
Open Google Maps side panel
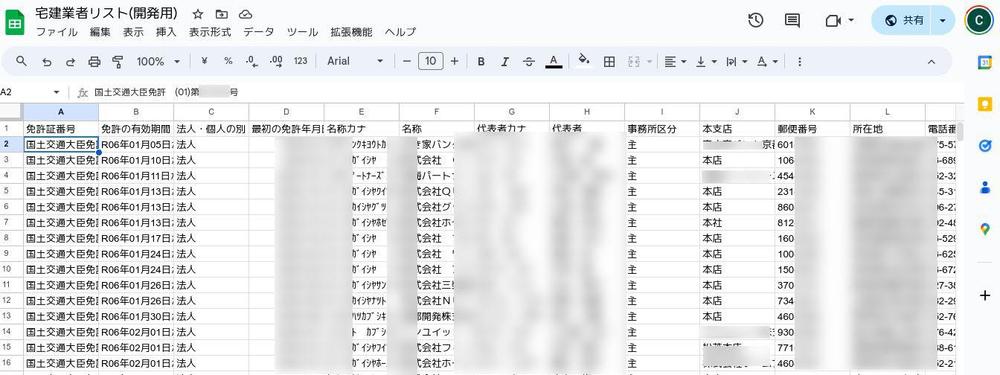click(x=985, y=230)
